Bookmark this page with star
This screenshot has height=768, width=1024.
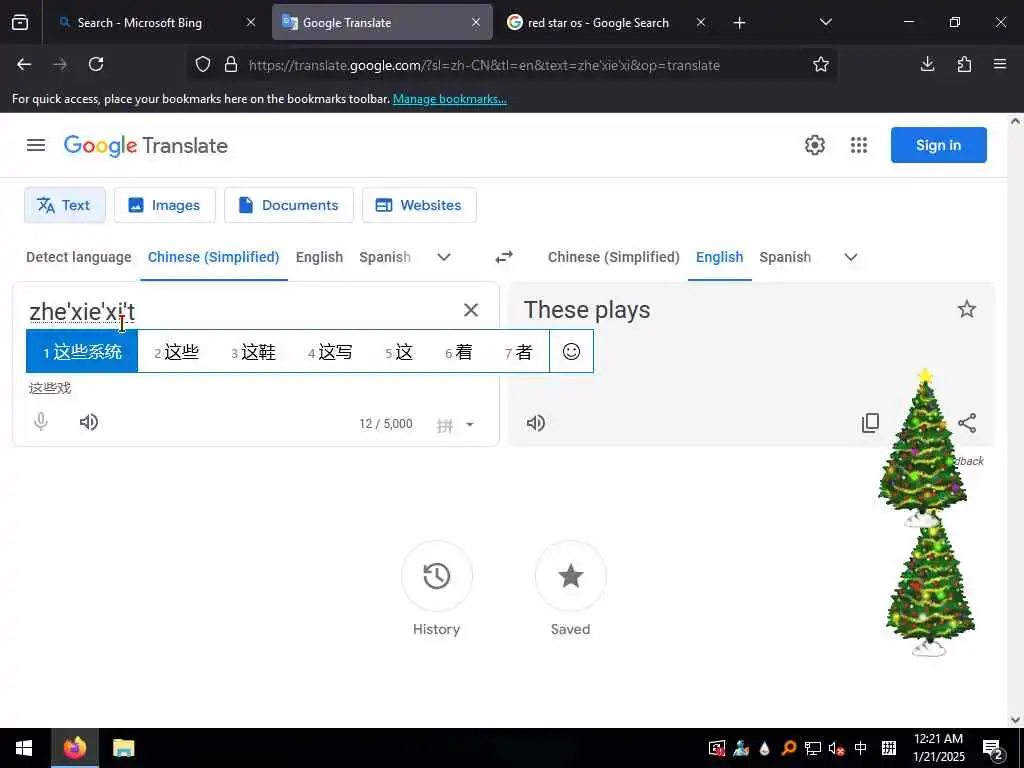[821, 64]
